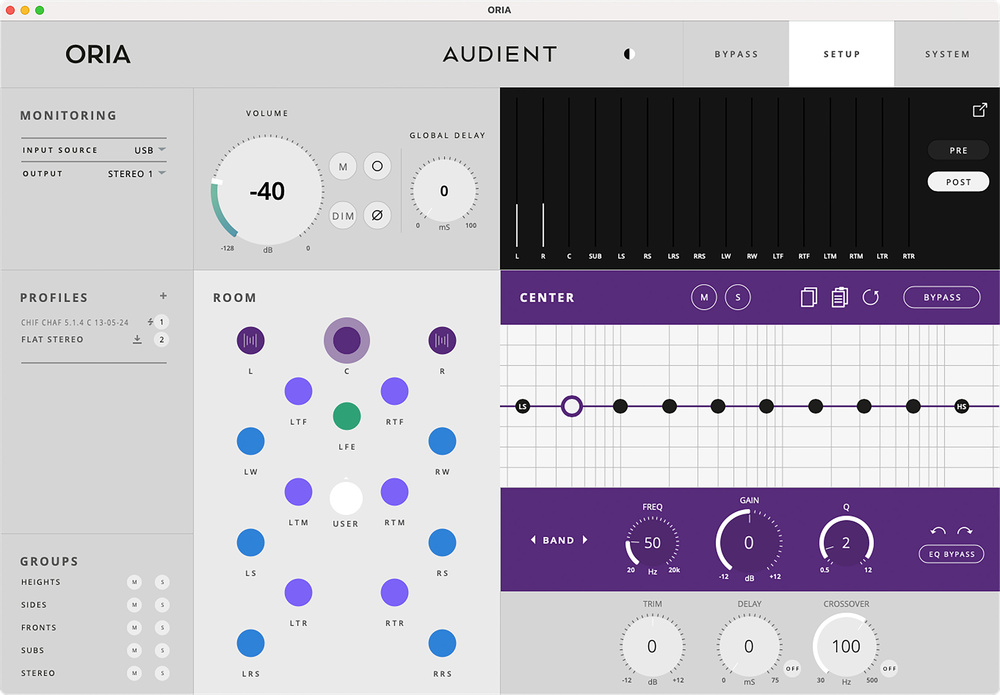Switch to the Bypass tab
Screen dimensions: 1000x695
(736, 54)
